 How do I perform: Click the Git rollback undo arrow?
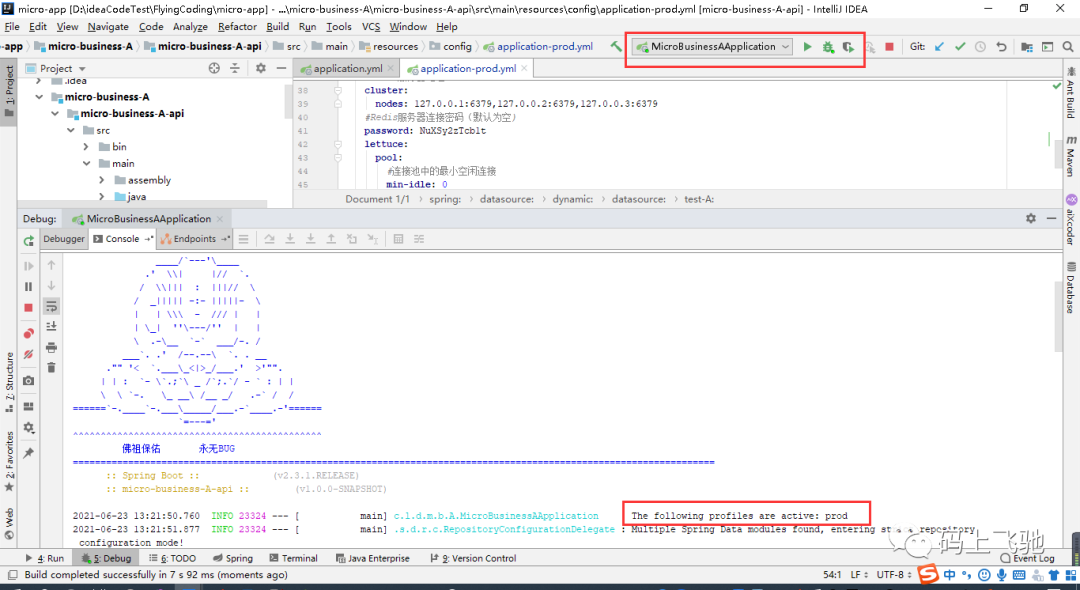[x=1001, y=47]
